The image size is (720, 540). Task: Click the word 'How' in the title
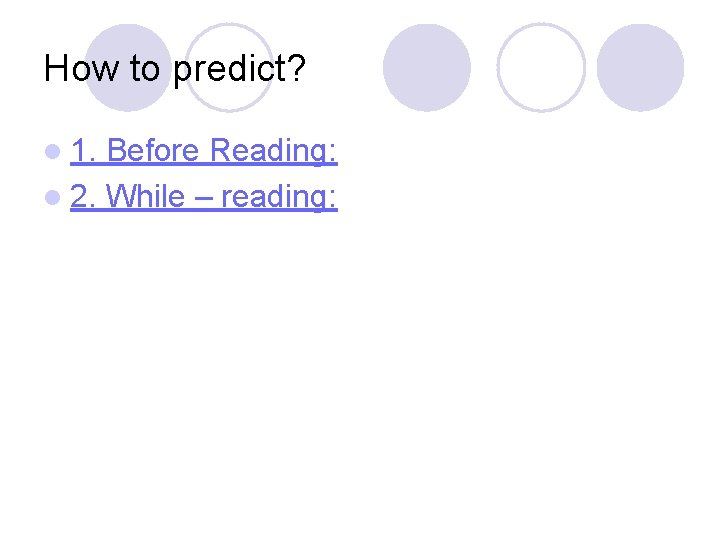pyautogui.click(x=81, y=68)
